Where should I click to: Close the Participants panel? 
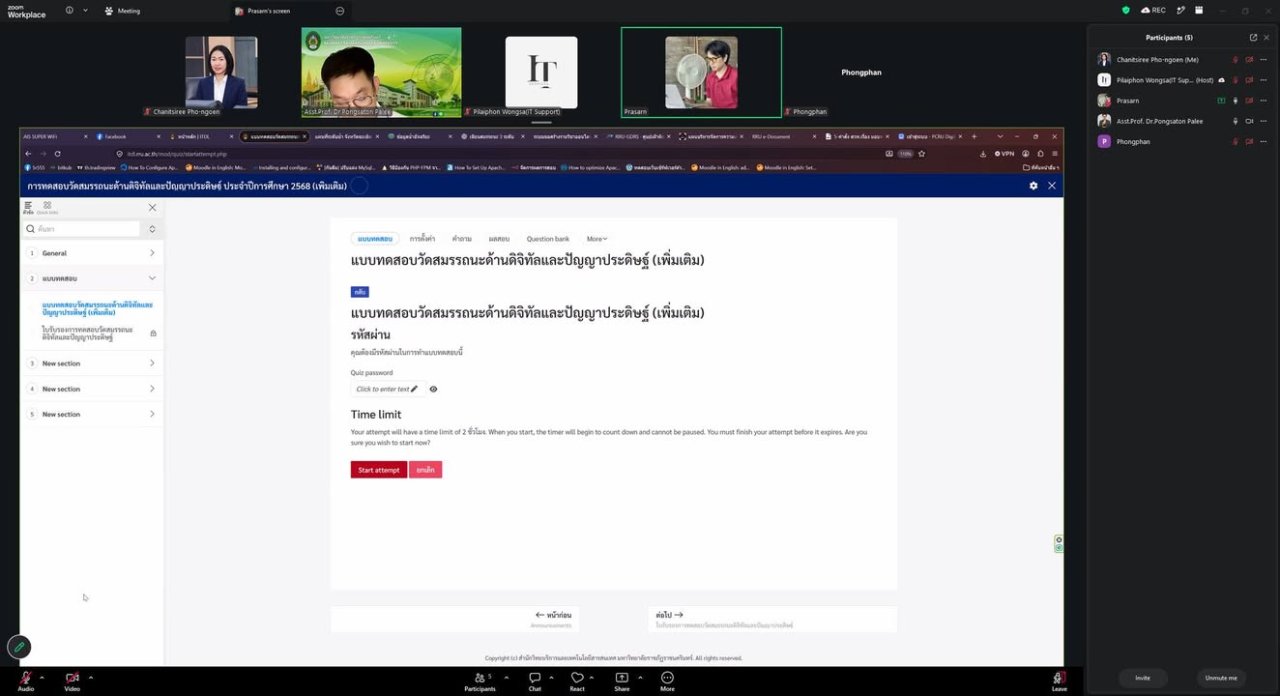(x=1268, y=37)
